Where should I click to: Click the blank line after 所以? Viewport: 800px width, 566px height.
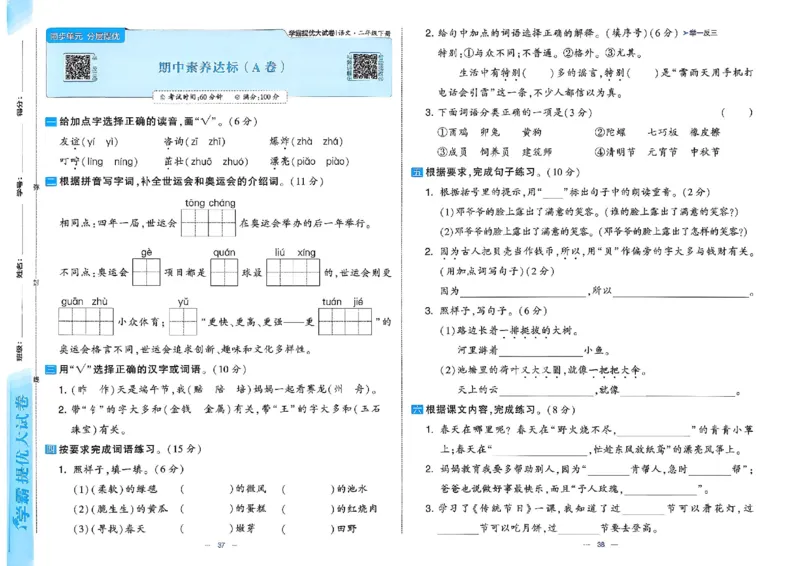tap(681, 291)
